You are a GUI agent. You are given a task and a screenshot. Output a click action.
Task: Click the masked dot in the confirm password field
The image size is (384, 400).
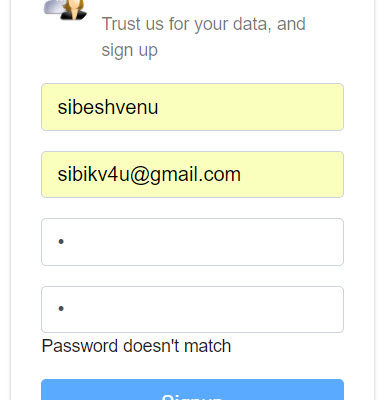(x=61, y=309)
